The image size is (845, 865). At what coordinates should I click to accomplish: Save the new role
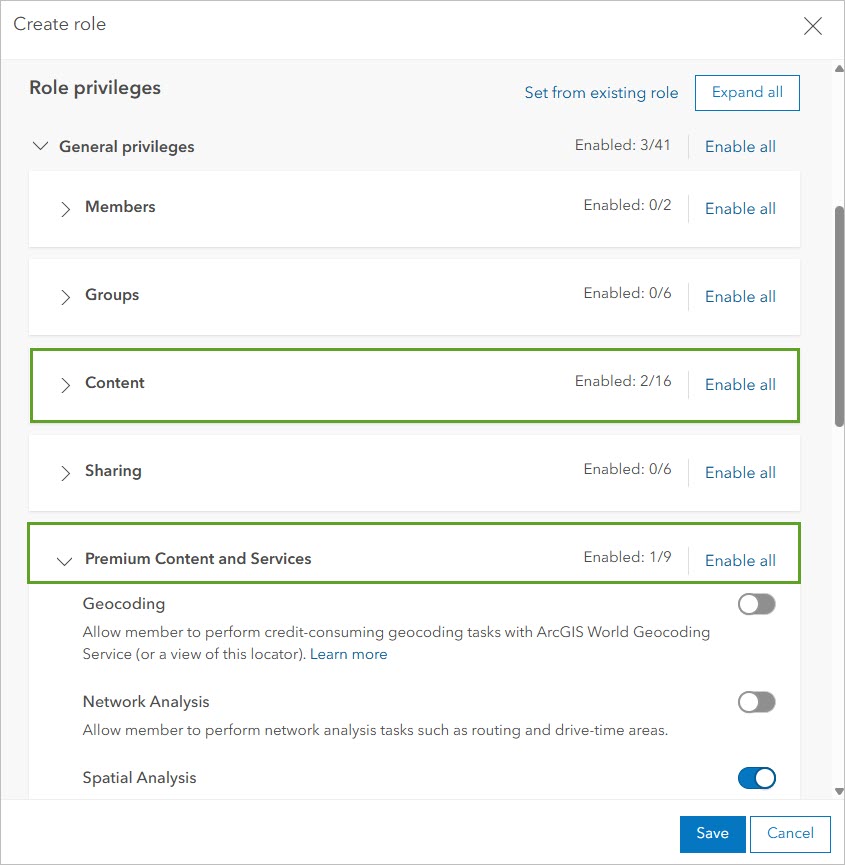(712, 833)
